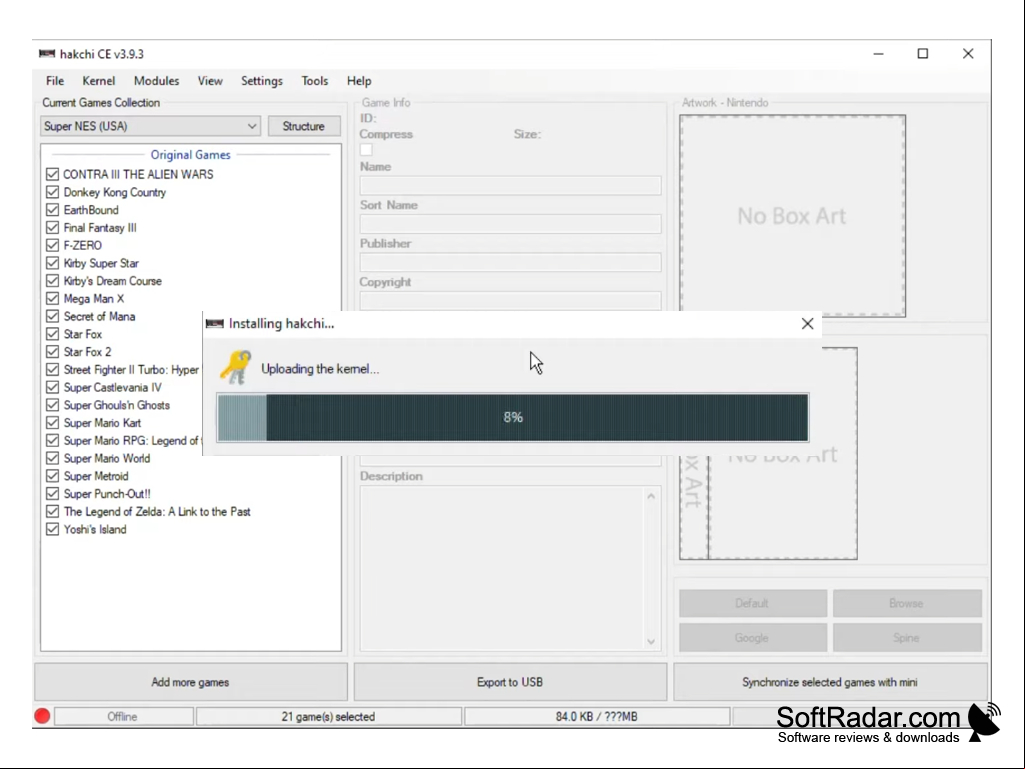This screenshot has height=769, width=1025.
Task: Uncheck Kirby Super Star
Action: click(52, 263)
